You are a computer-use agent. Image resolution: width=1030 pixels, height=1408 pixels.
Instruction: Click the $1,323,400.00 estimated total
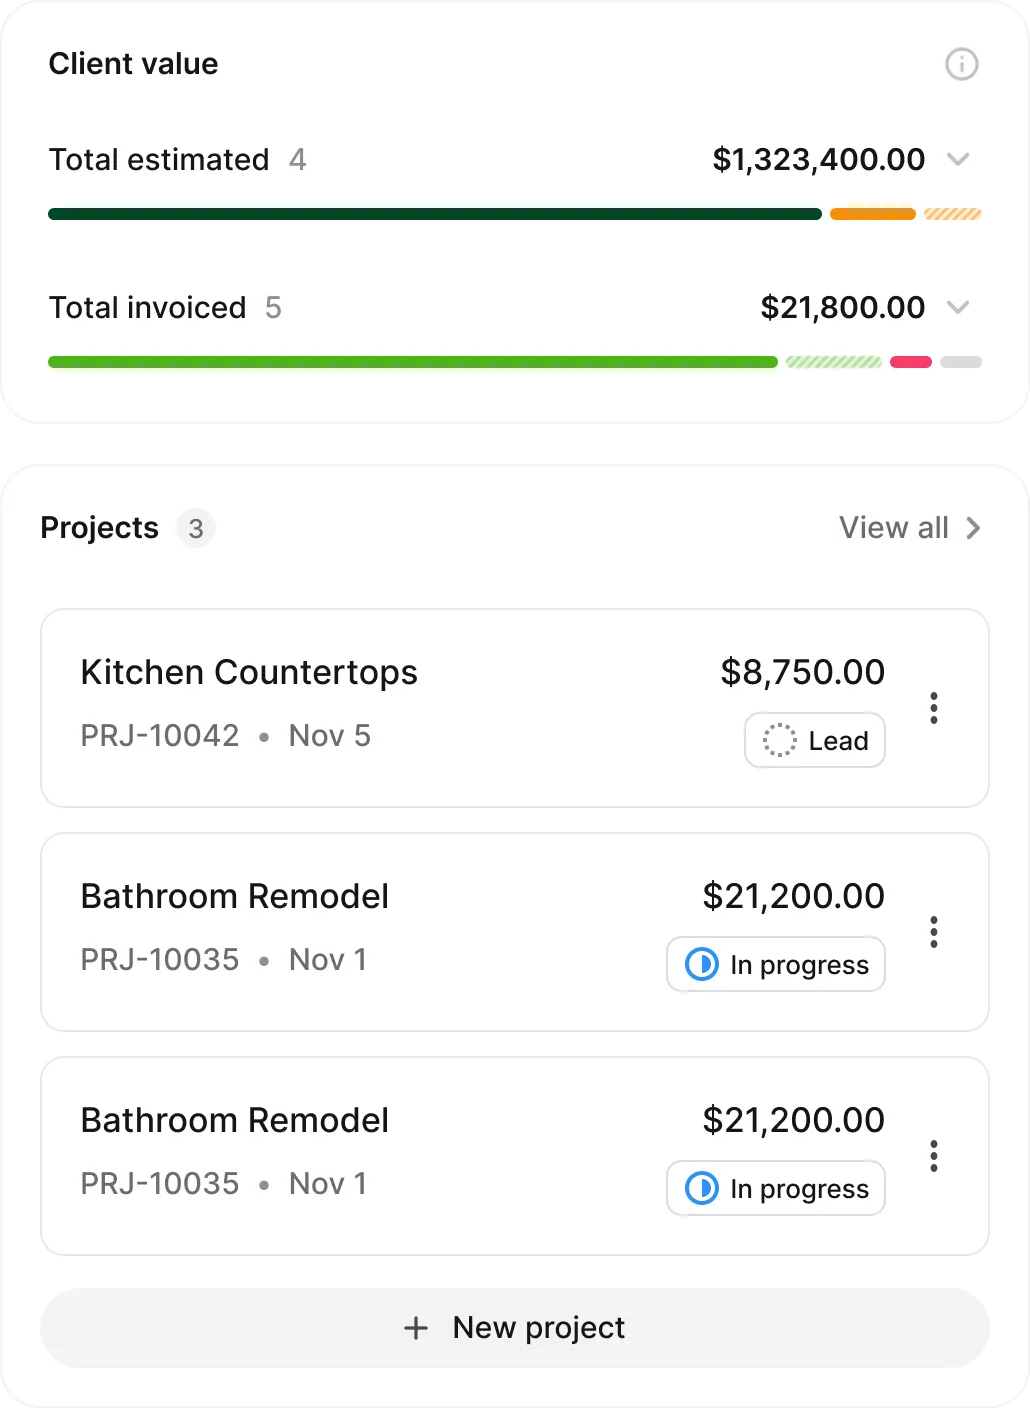pyautogui.click(x=819, y=160)
